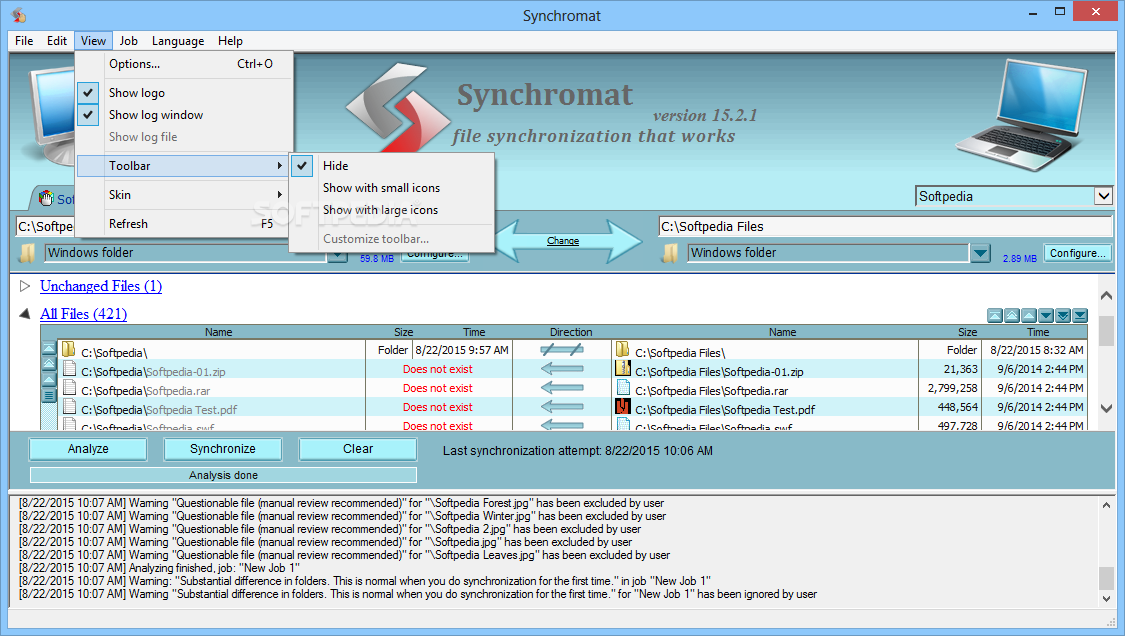Click the Clear button
Screen dimensions: 1125x636
(357, 449)
